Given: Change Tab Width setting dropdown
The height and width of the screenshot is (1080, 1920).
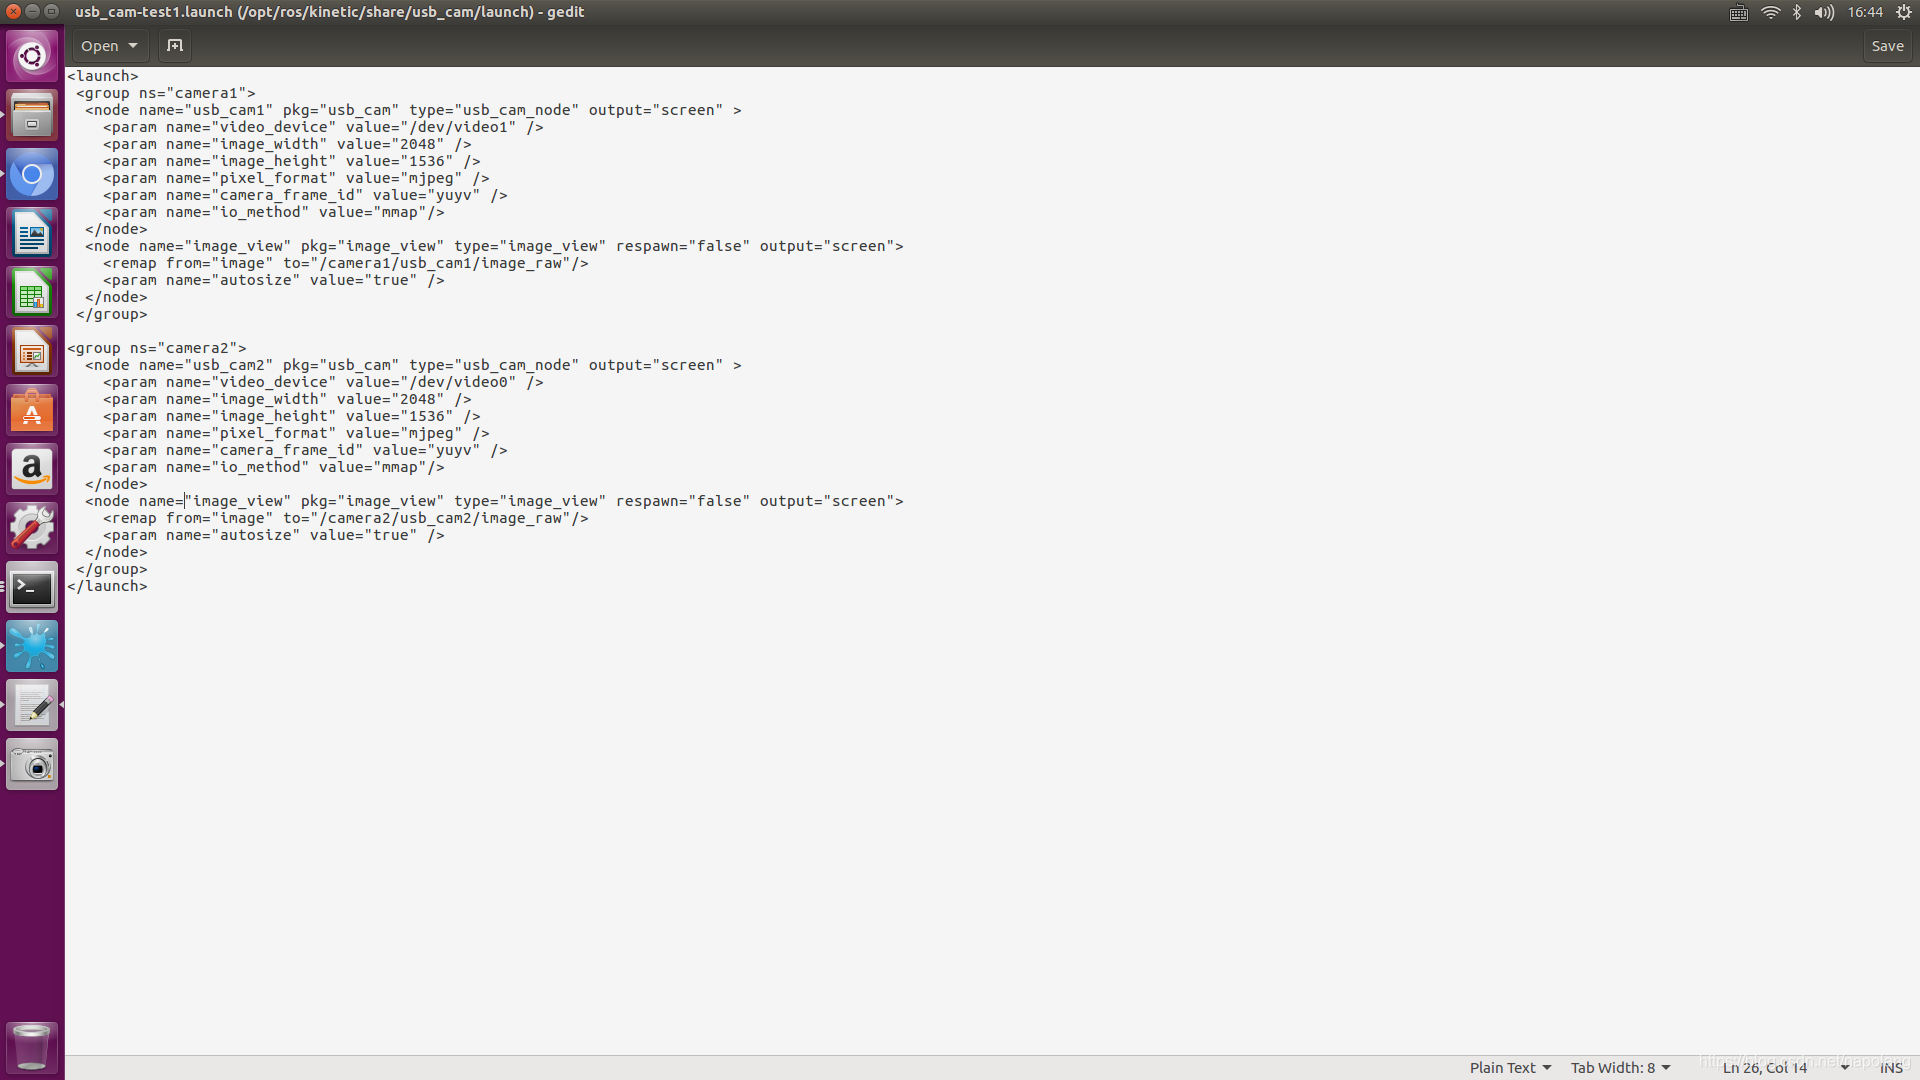Looking at the screenshot, I should tap(1620, 1067).
